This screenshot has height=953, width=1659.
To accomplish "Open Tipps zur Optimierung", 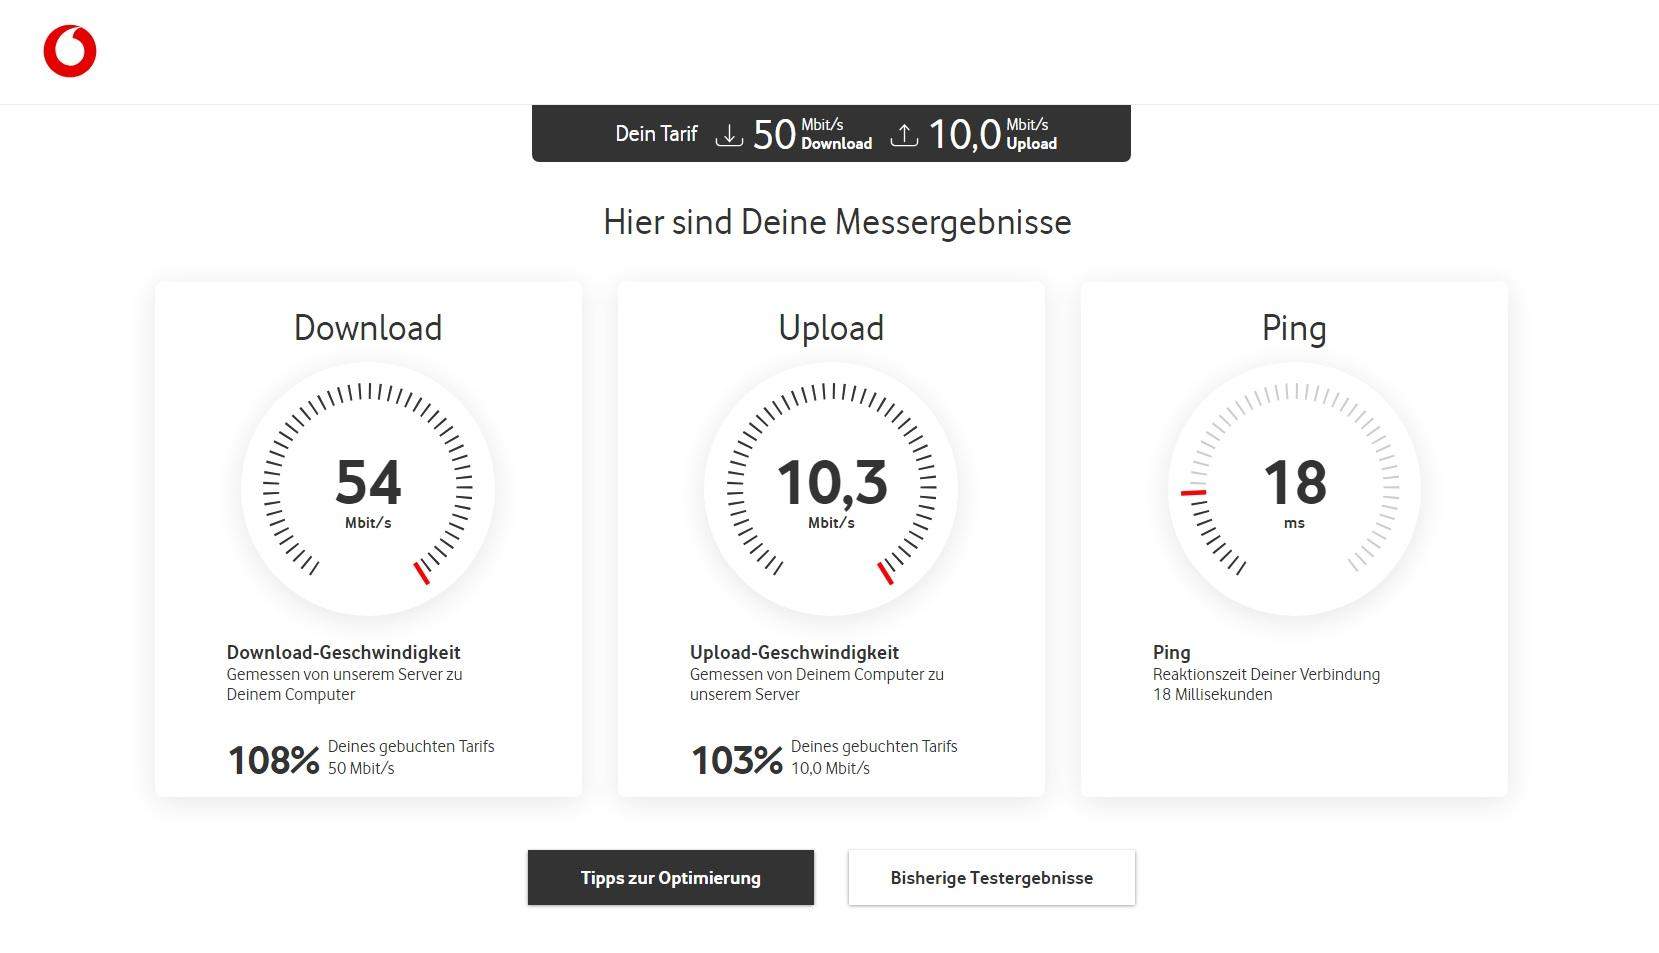I will click(x=670, y=877).
